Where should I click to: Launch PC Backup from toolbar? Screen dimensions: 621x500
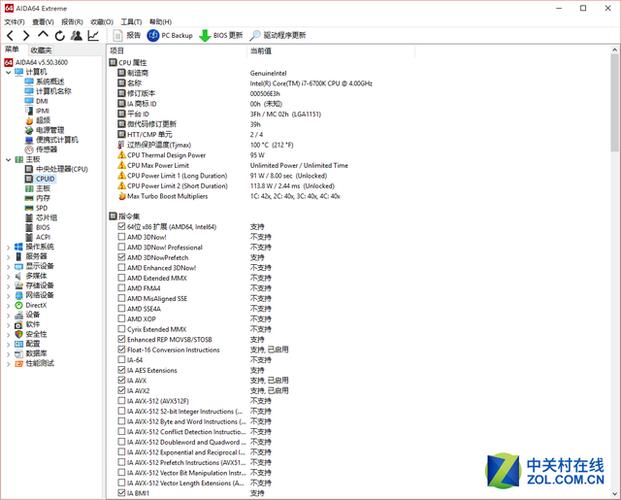pos(170,35)
